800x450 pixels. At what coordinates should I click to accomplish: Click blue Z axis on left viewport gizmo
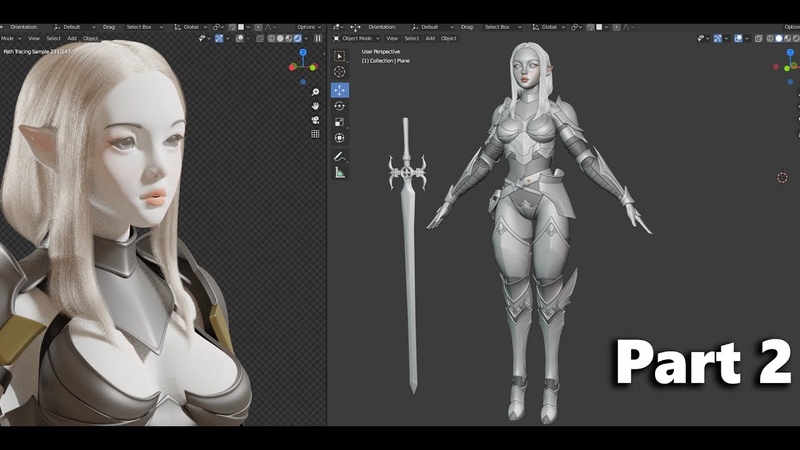(303, 52)
